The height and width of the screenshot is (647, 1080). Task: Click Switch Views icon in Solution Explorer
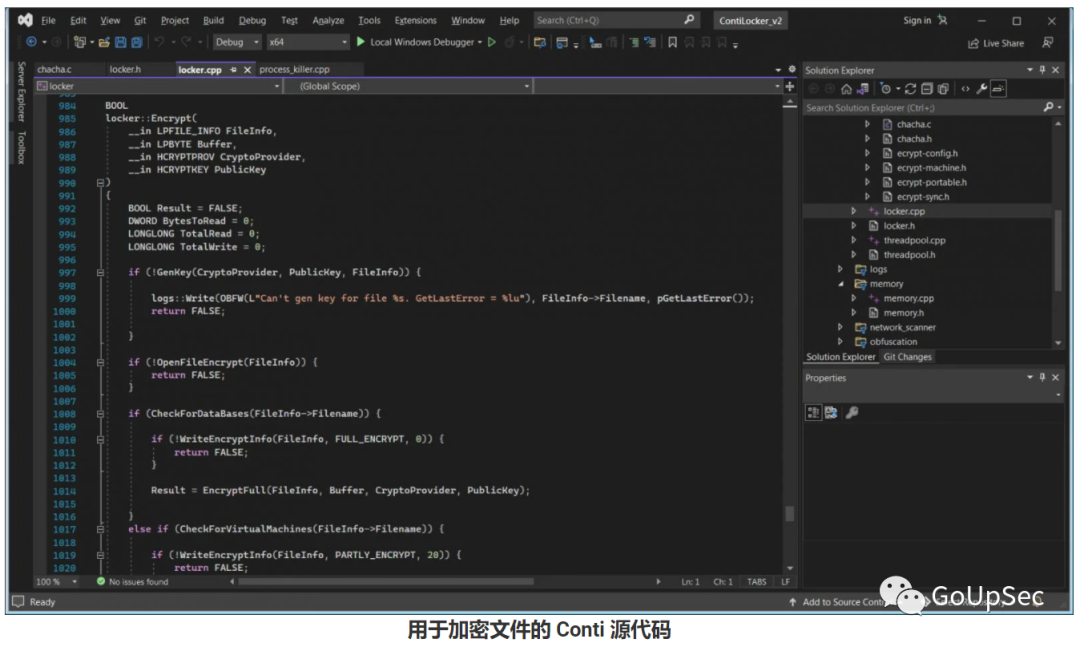click(862, 88)
